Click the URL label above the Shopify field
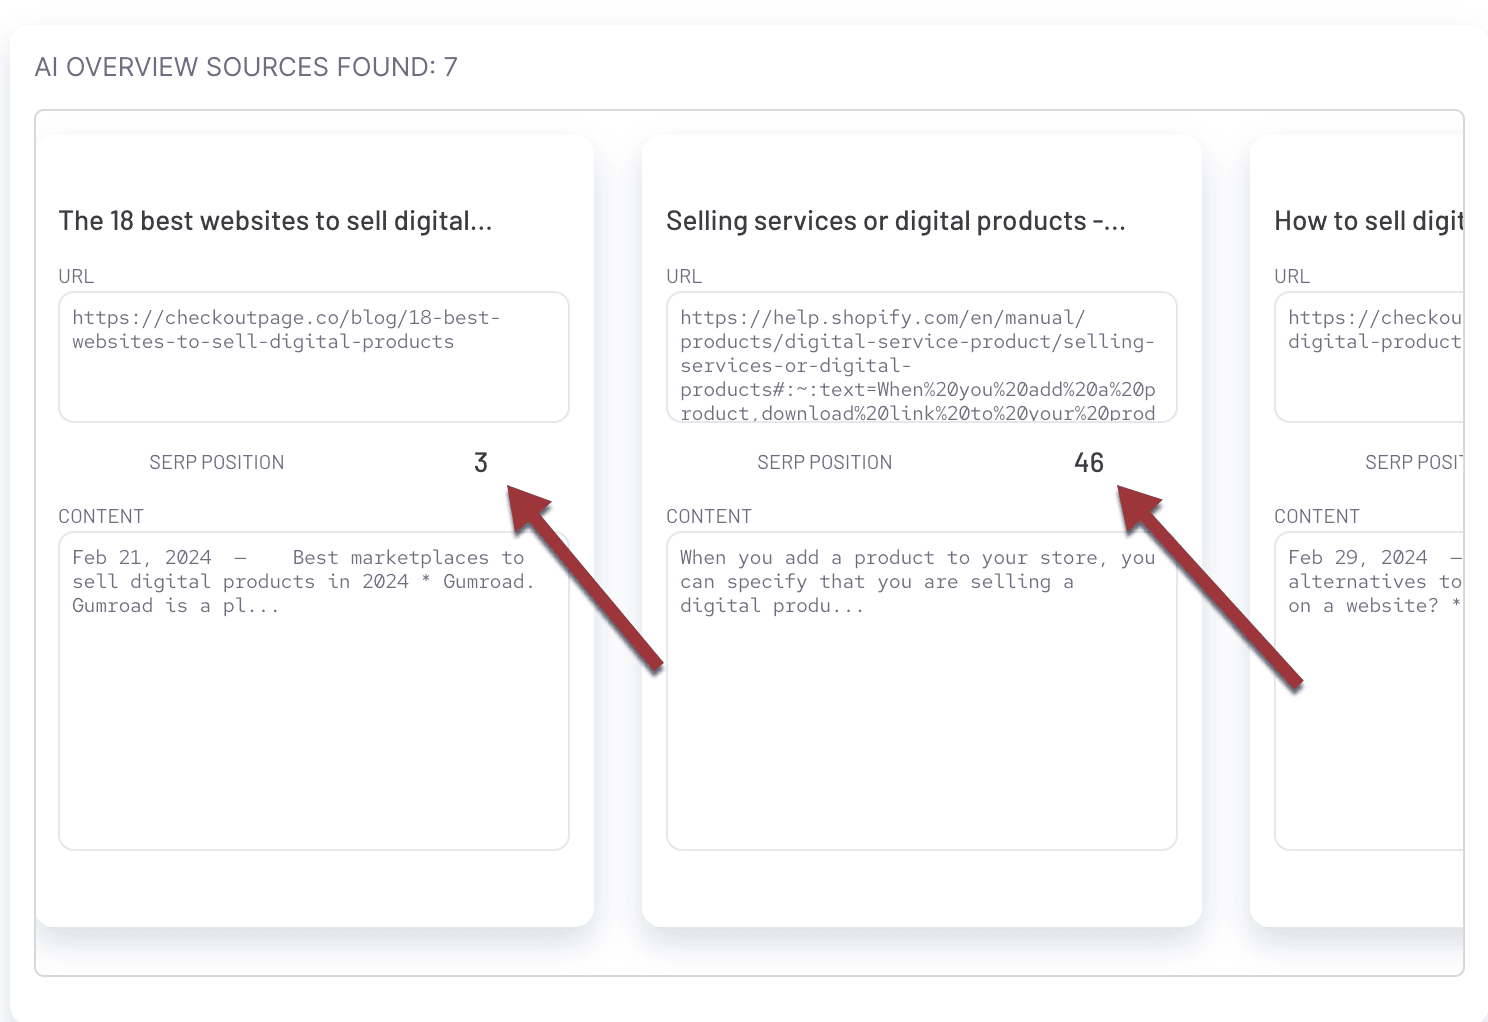Viewport: 1488px width, 1022px height. [x=684, y=276]
